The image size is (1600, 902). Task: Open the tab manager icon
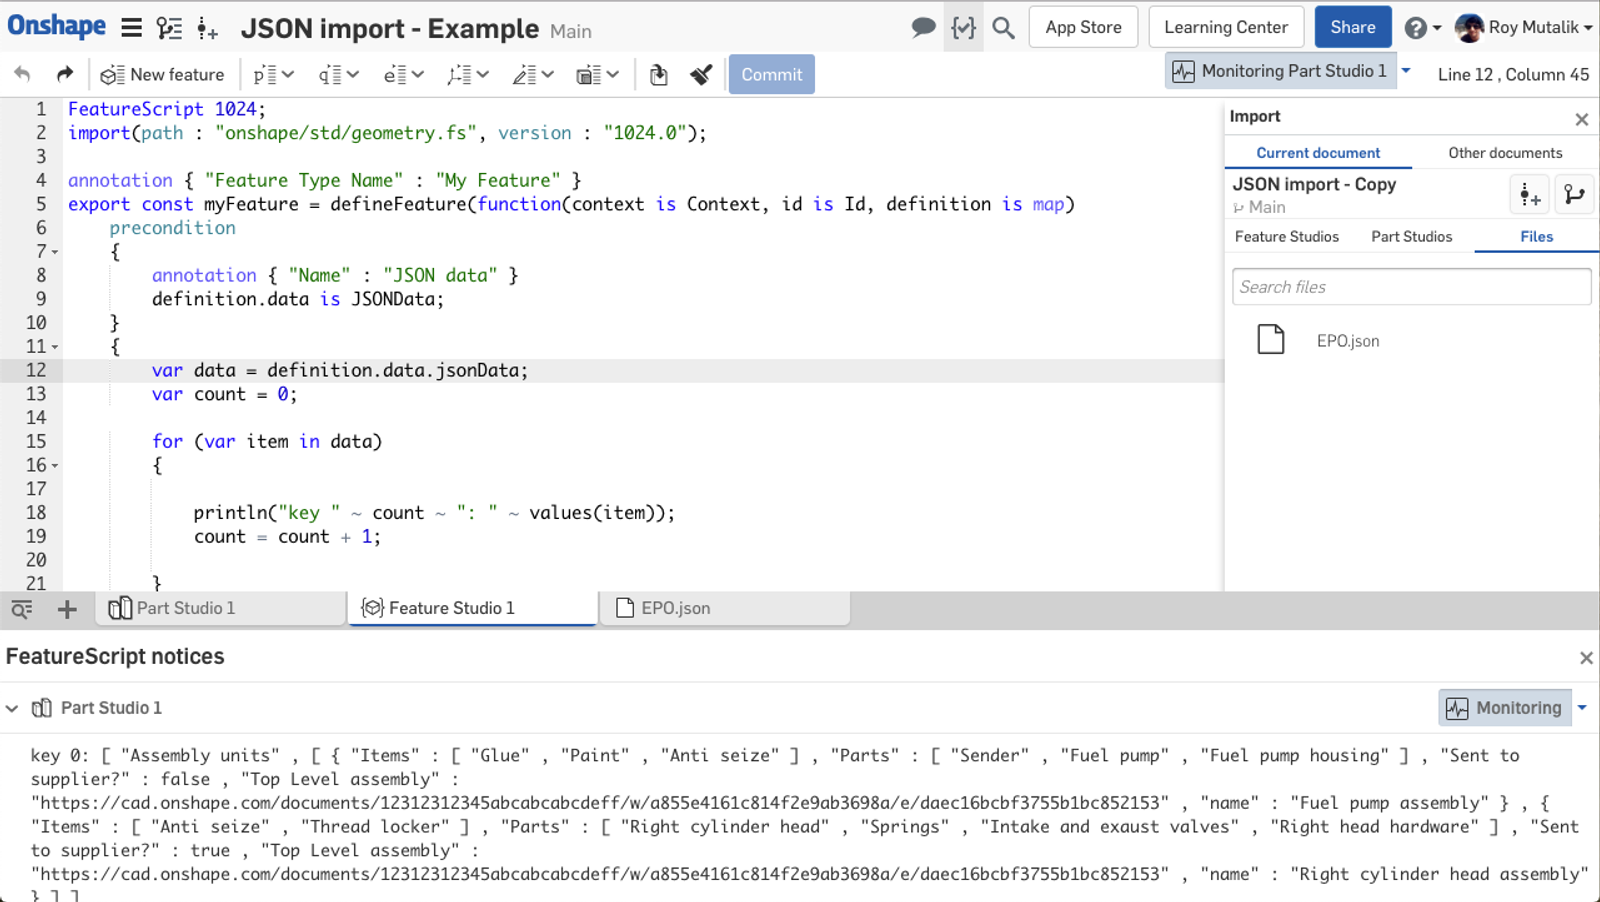pyautogui.click(x=22, y=609)
